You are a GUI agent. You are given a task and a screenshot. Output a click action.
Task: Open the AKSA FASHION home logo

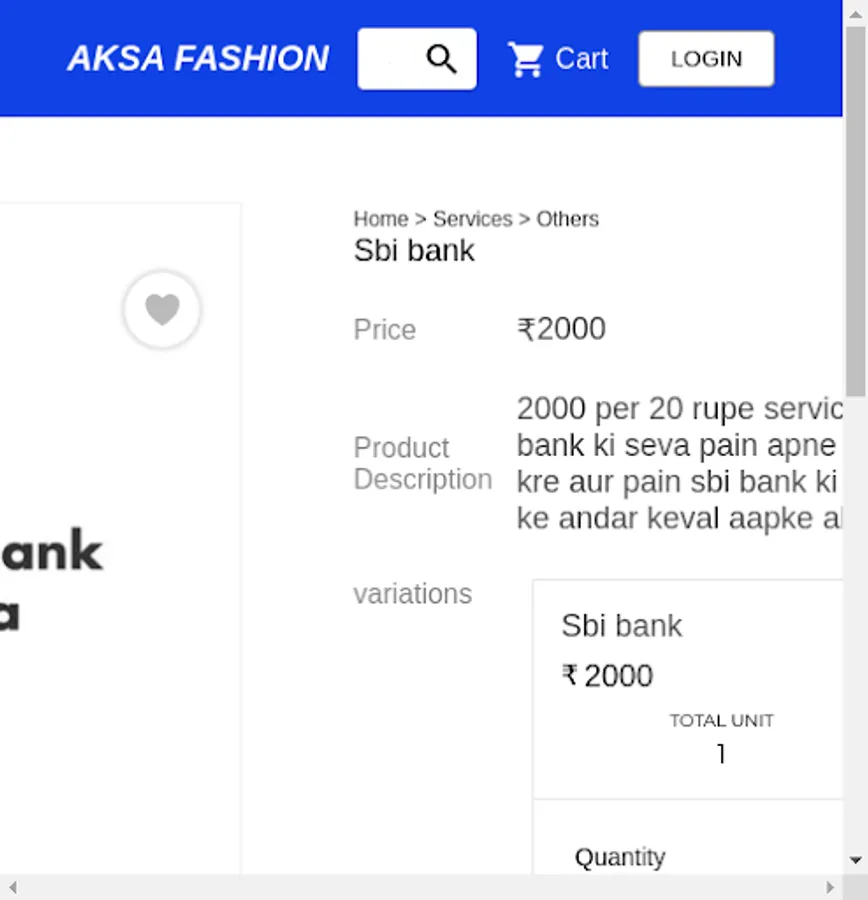(198, 59)
